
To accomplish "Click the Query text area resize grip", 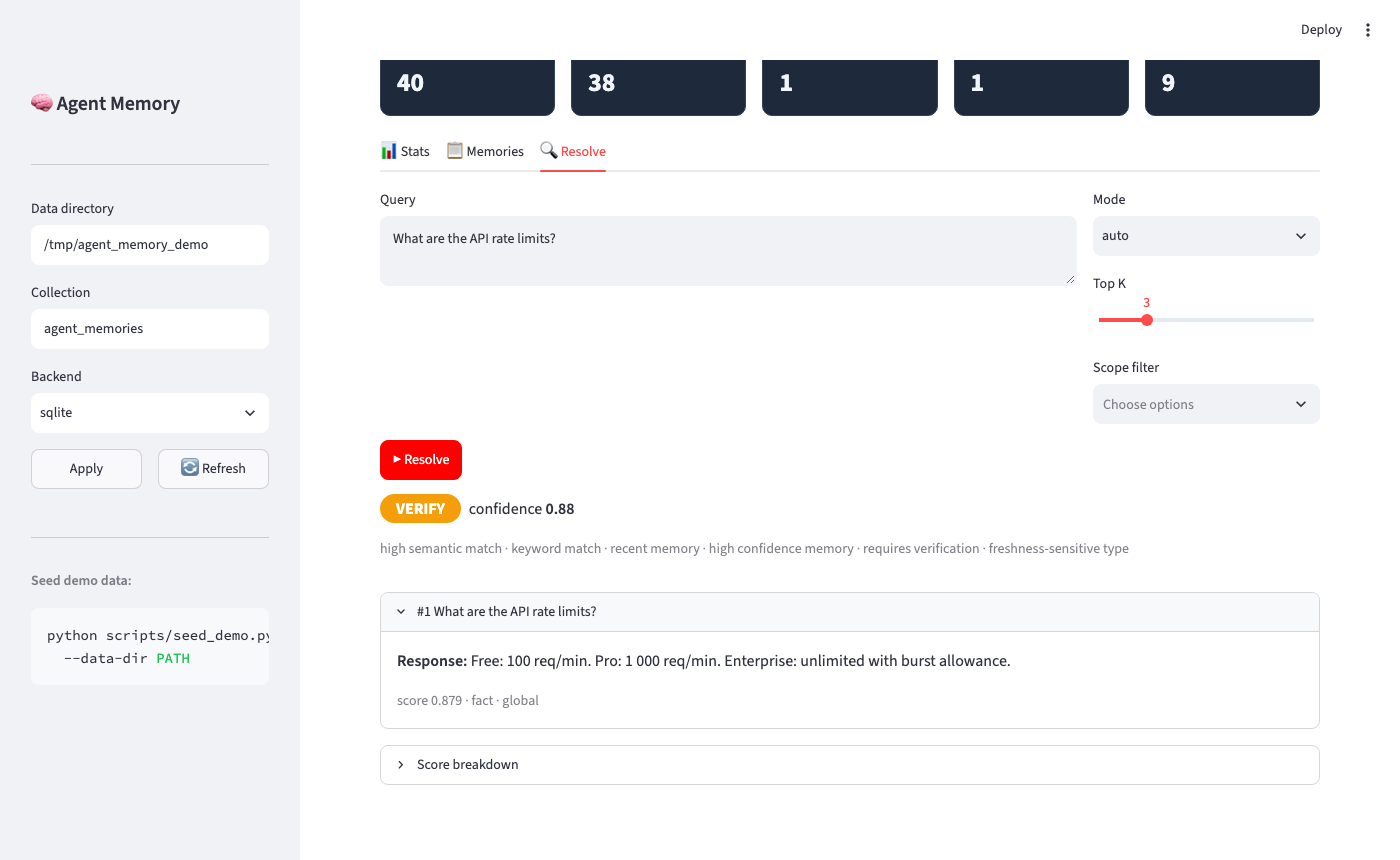I will pos(1070,279).
